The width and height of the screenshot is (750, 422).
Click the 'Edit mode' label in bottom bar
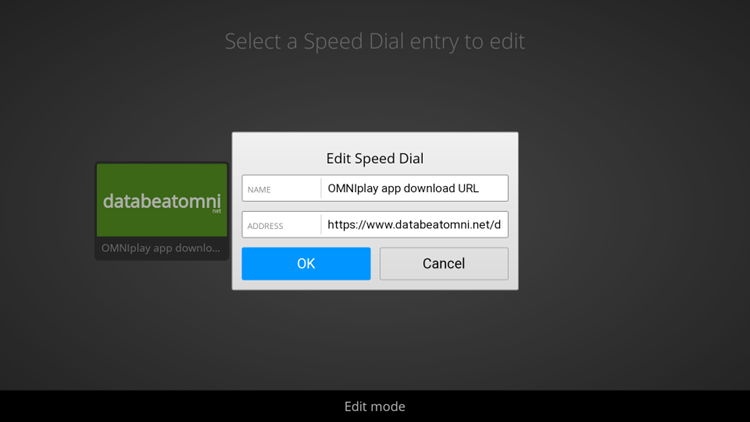click(375, 406)
